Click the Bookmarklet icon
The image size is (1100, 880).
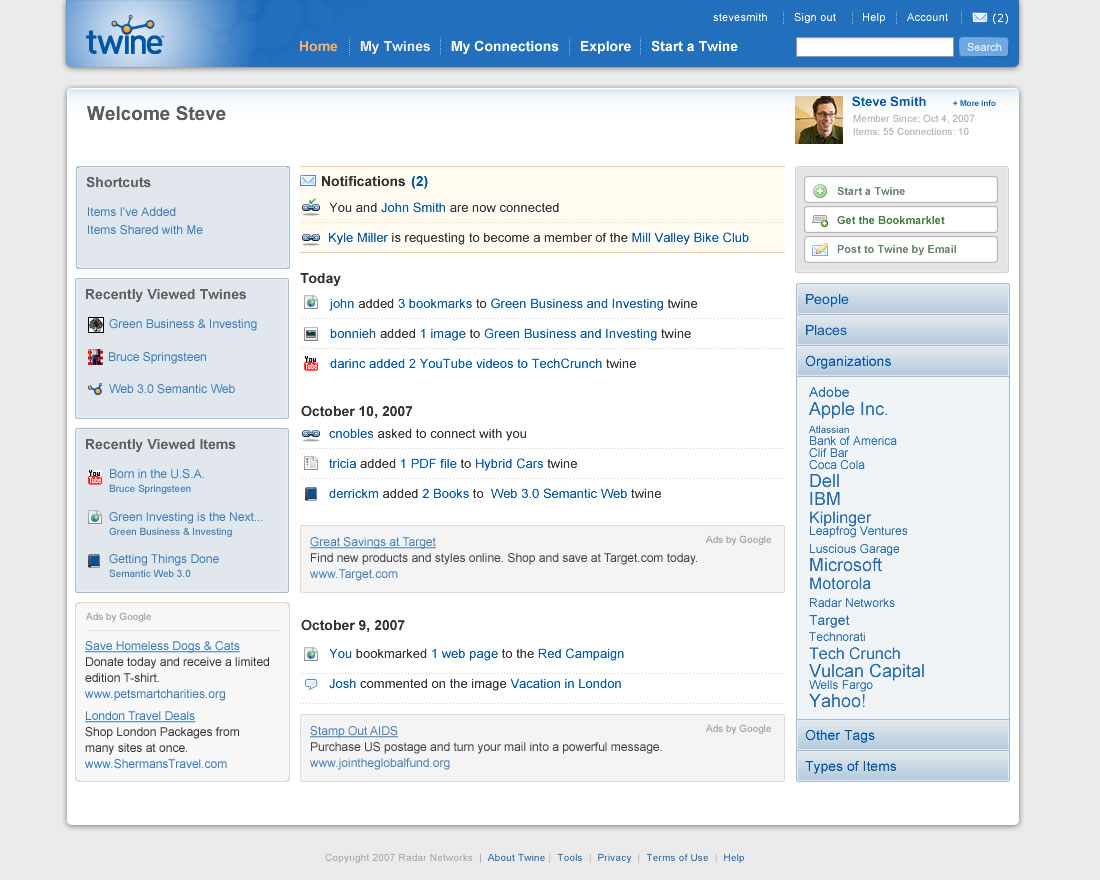pyautogui.click(x=819, y=220)
